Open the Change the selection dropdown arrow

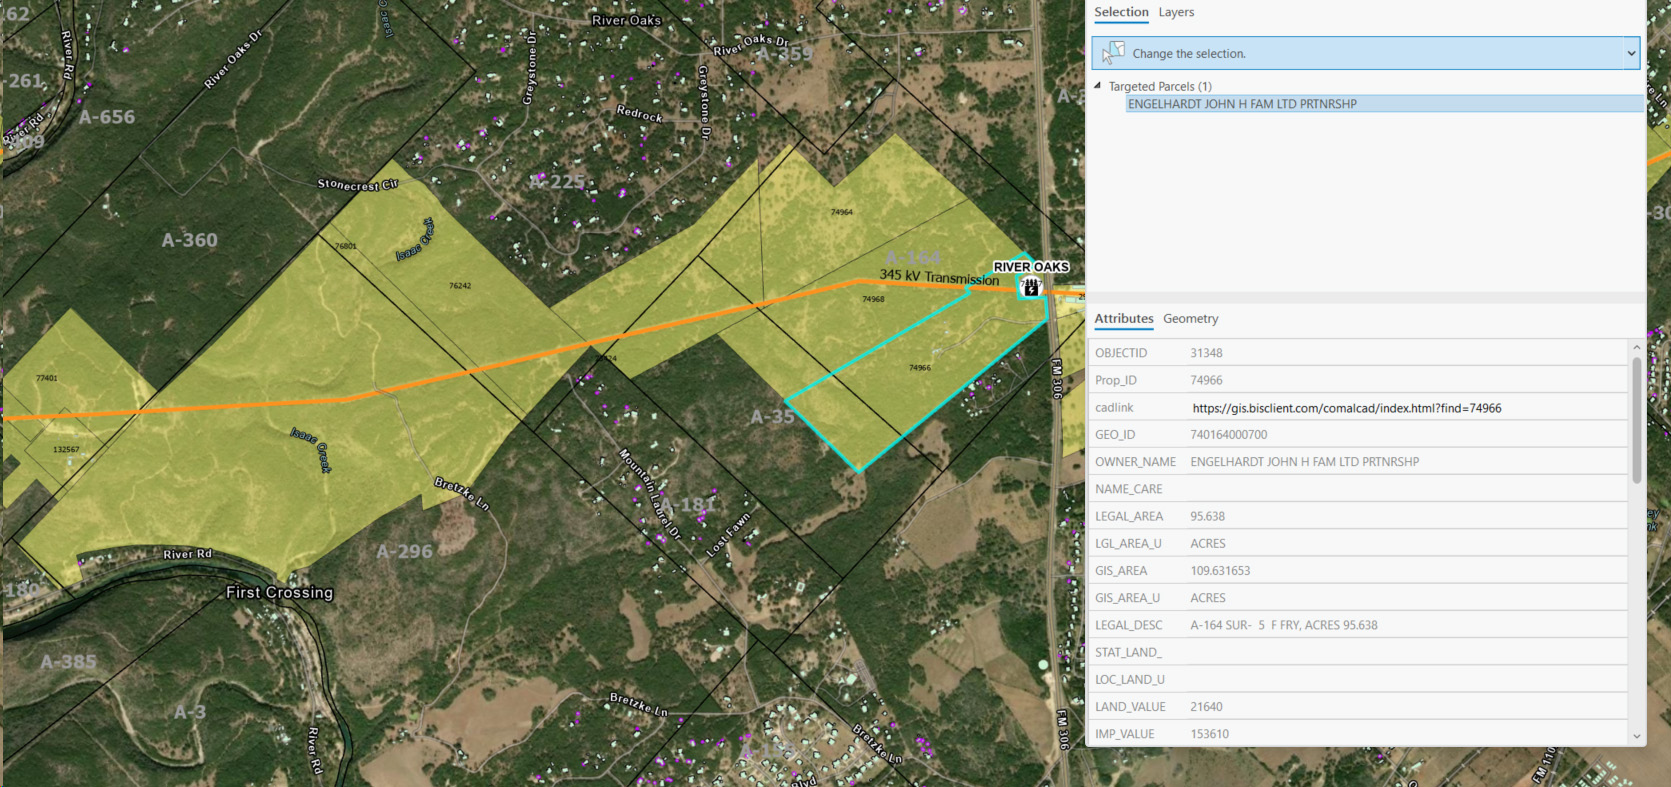(x=1631, y=53)
